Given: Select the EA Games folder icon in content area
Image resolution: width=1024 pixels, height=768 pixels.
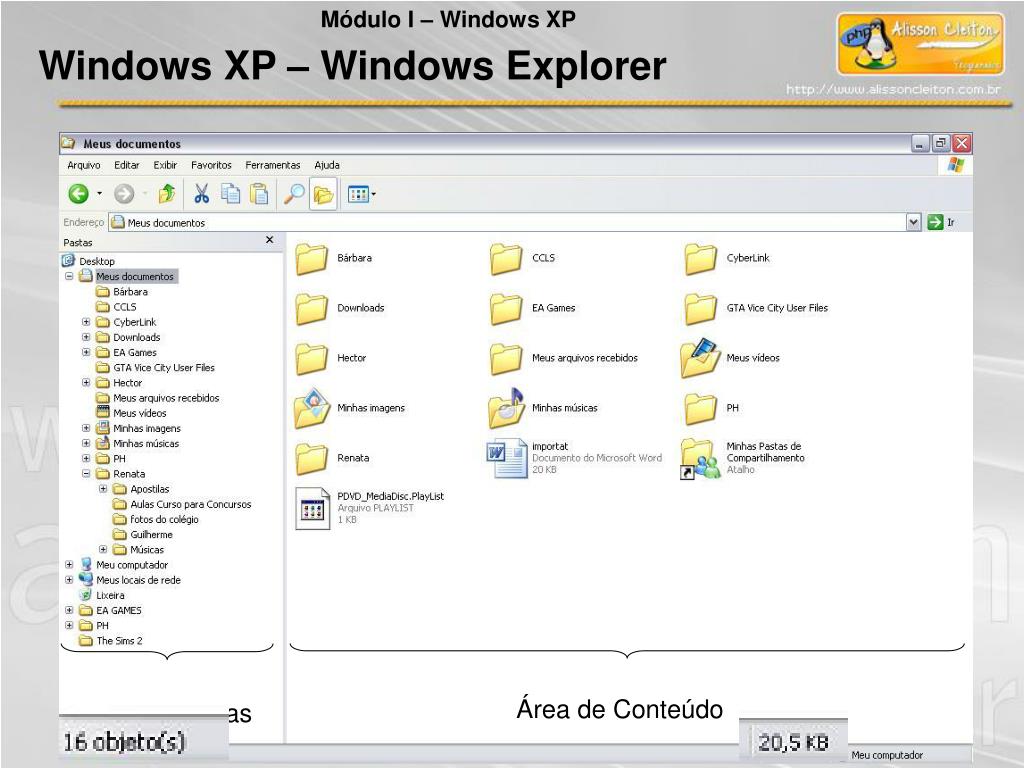Looking at the screenshot, I should (506, 308).
